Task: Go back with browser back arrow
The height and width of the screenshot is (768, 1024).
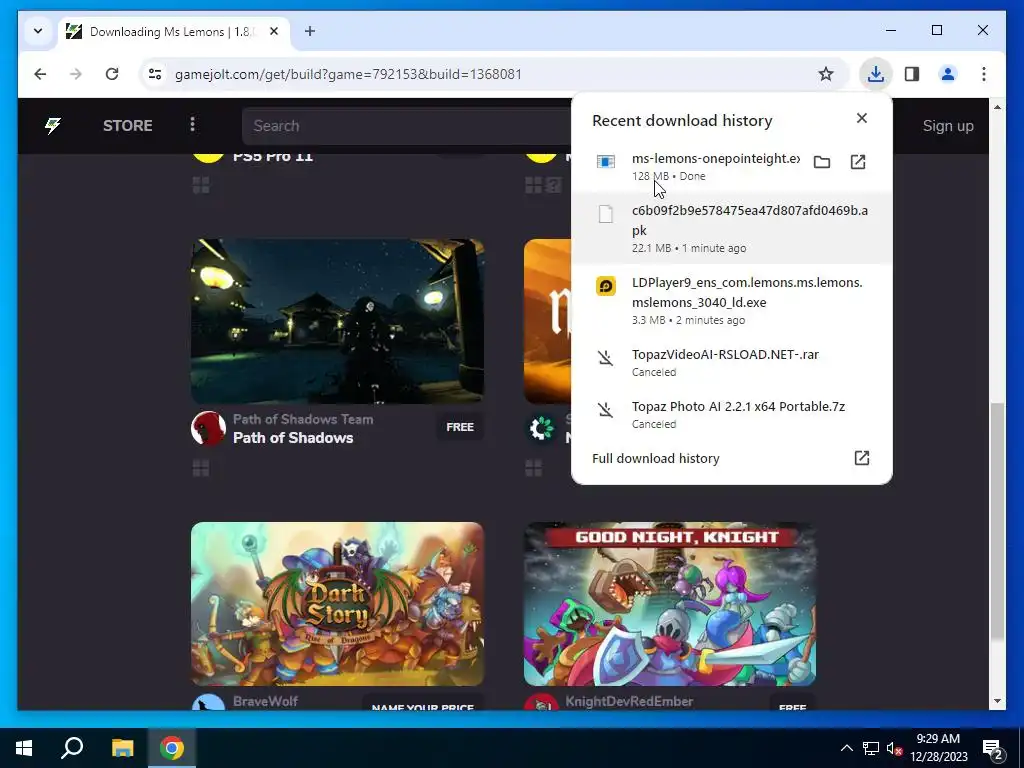Action: click(40, 74)
